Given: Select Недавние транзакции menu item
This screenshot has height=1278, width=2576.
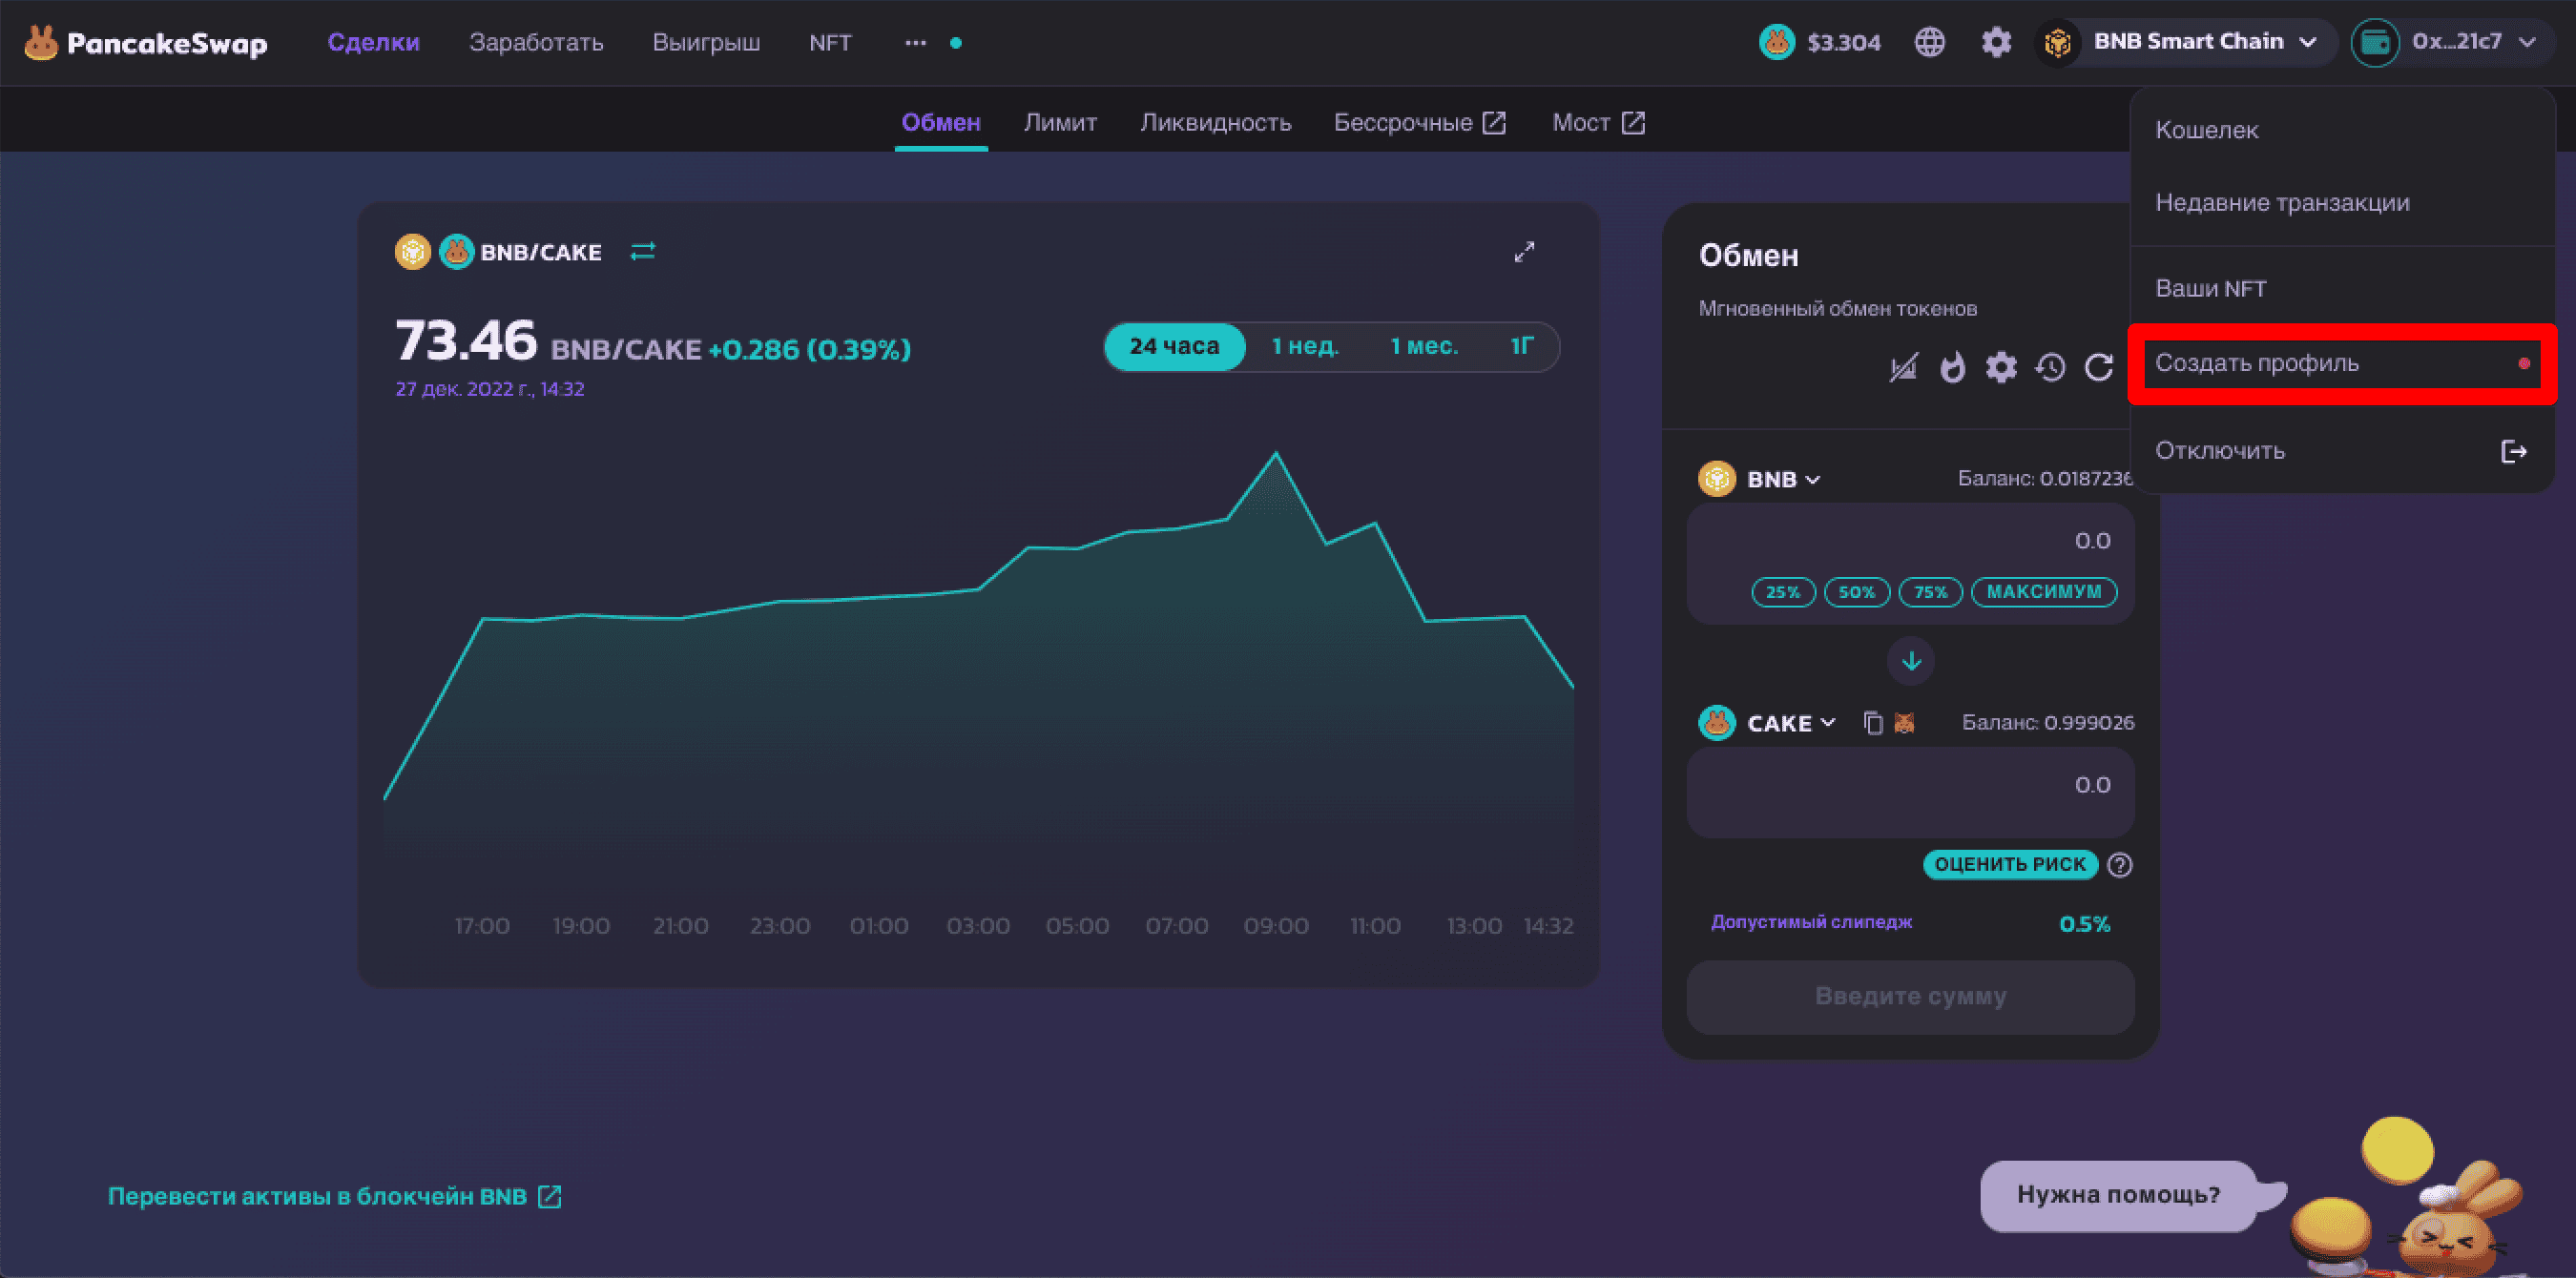Looking at the screenshot, I should pos(2343,203).
